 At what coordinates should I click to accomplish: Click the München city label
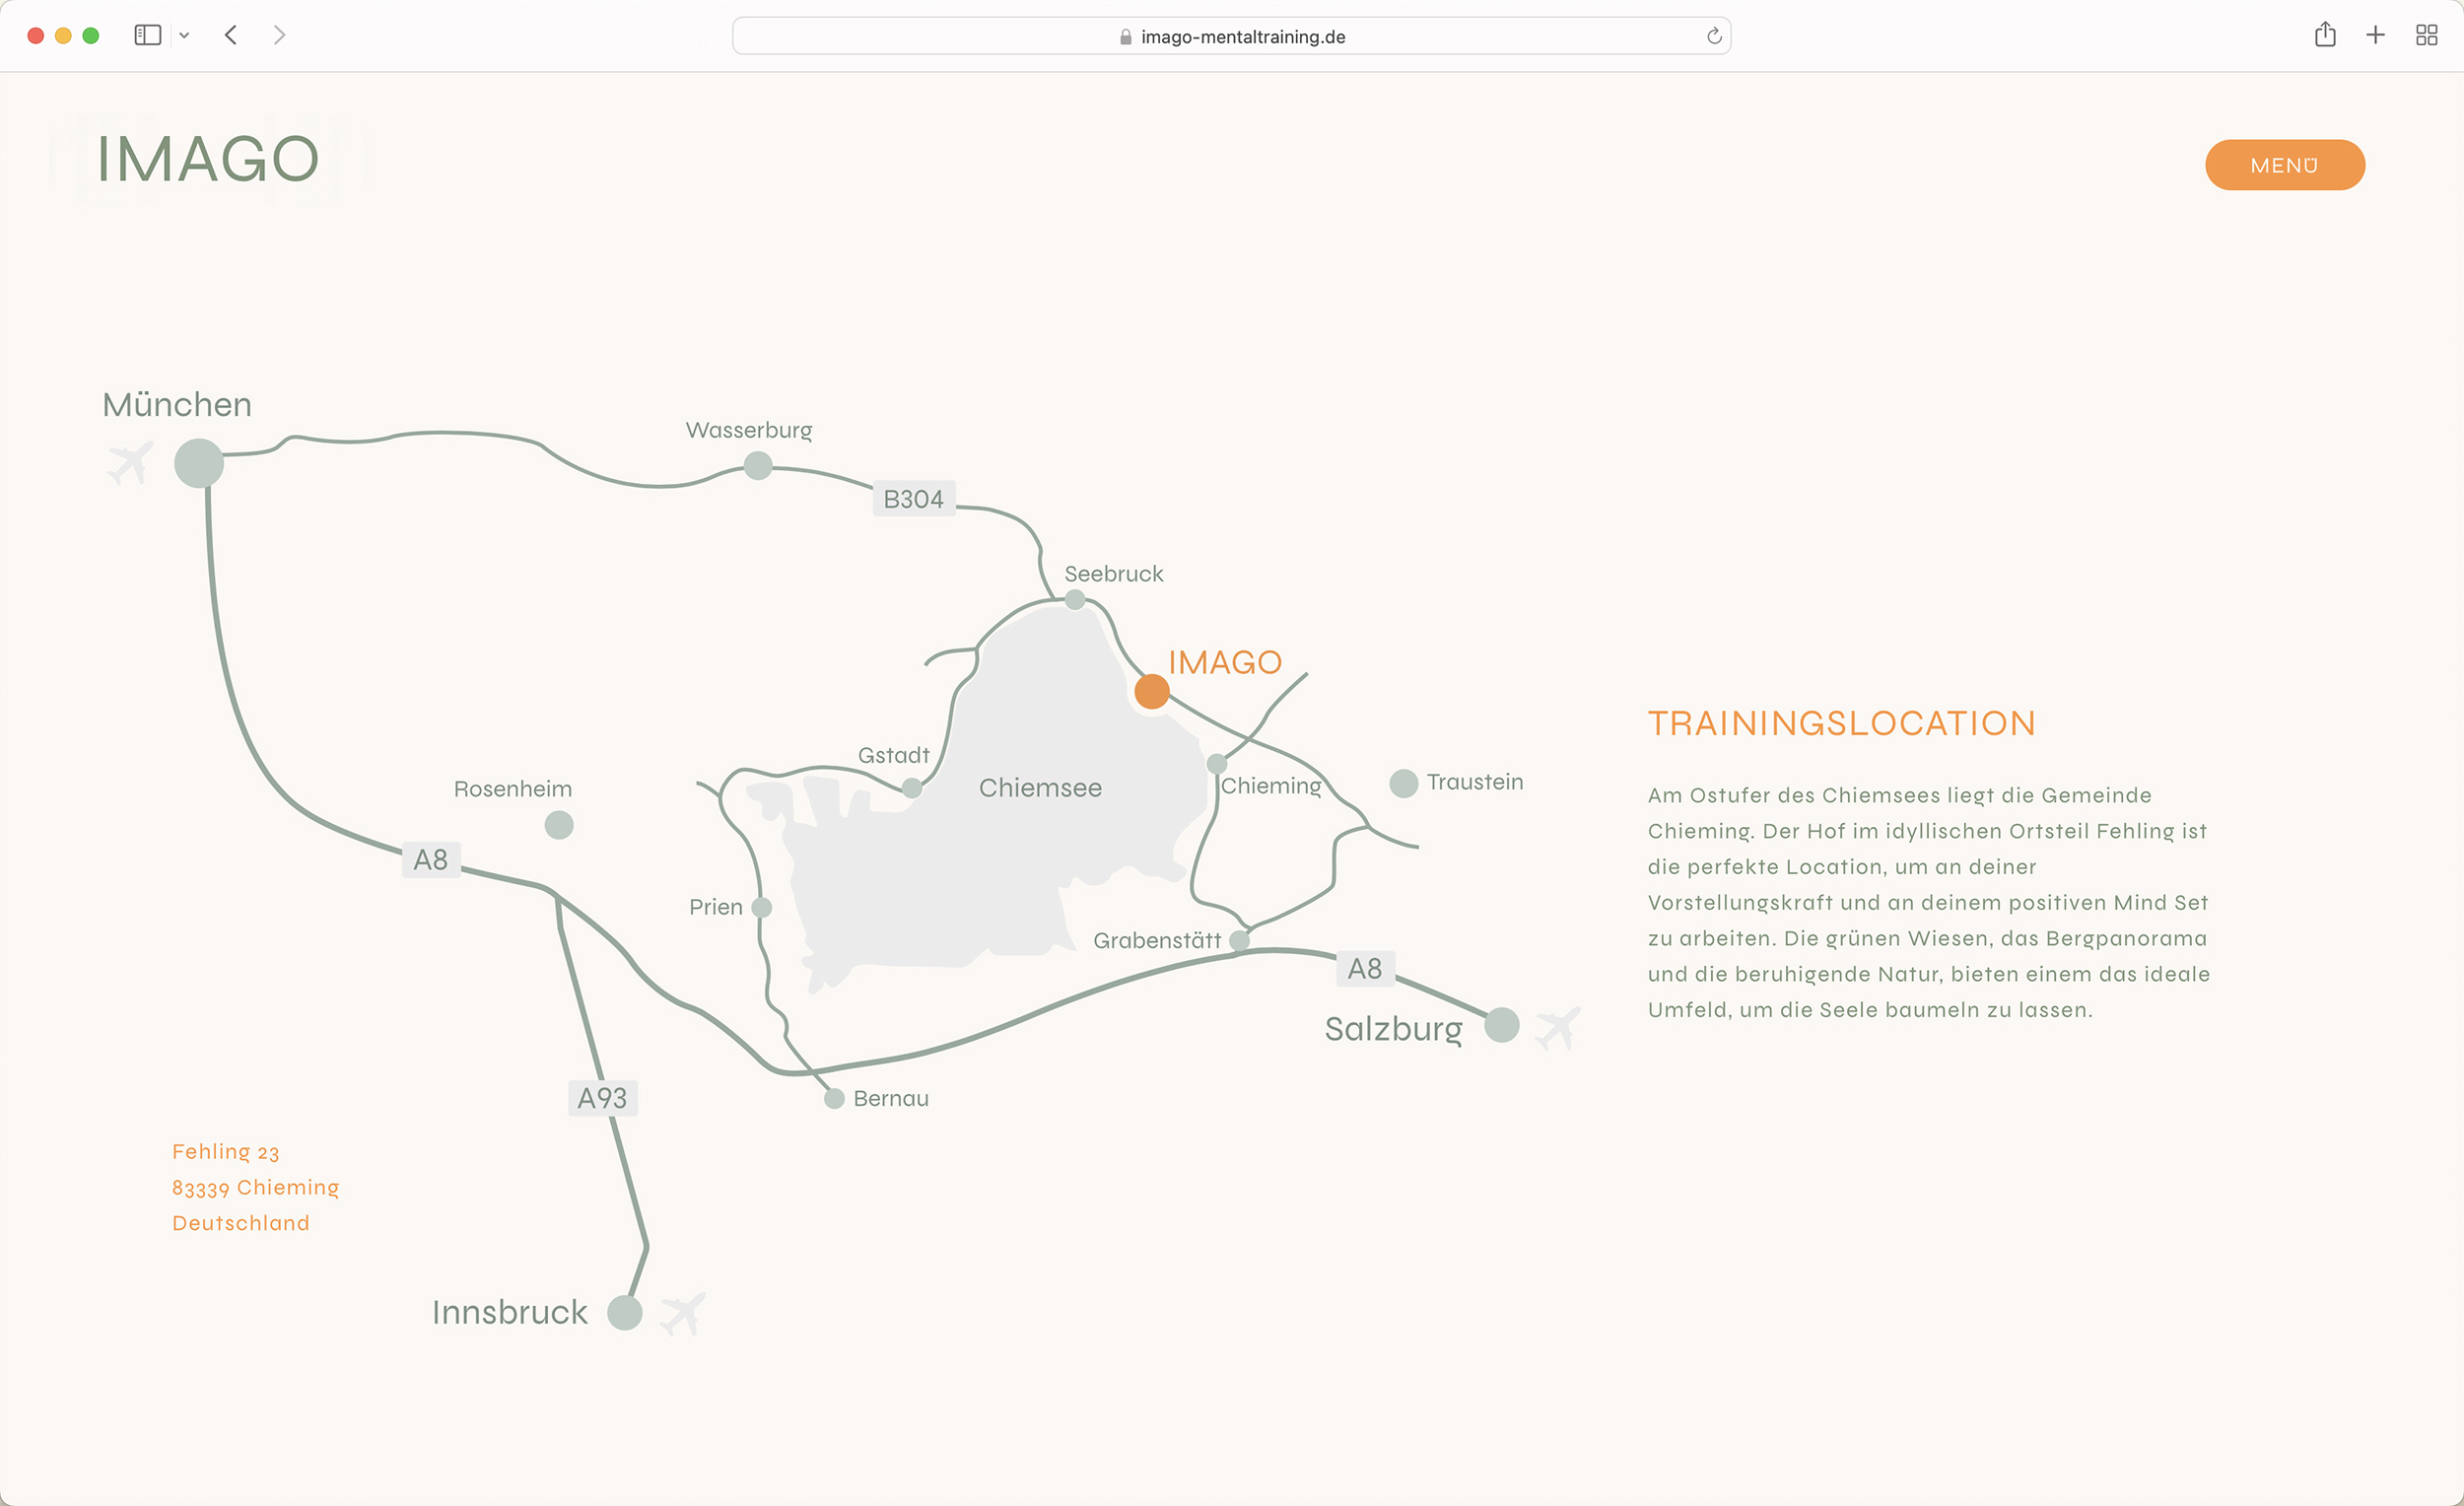177,405
